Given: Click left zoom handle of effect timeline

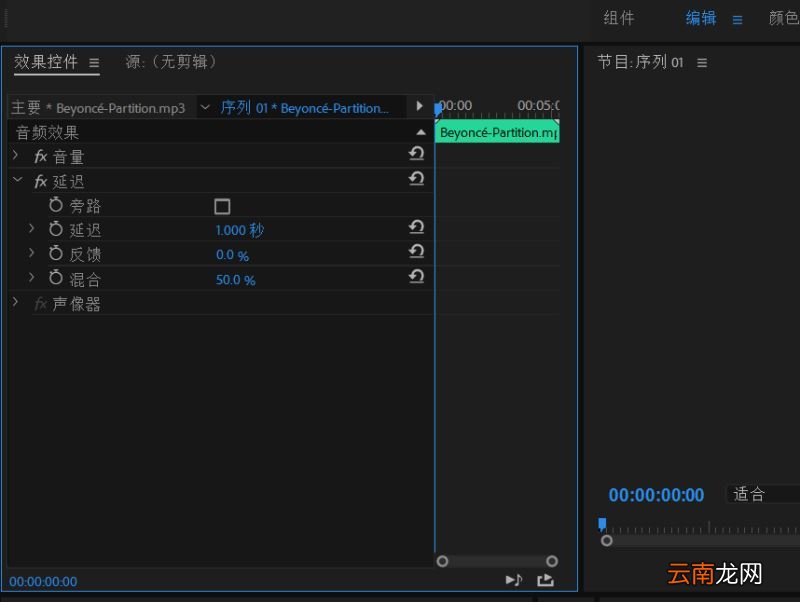Looking at the screenshot, I should [442, 561].
